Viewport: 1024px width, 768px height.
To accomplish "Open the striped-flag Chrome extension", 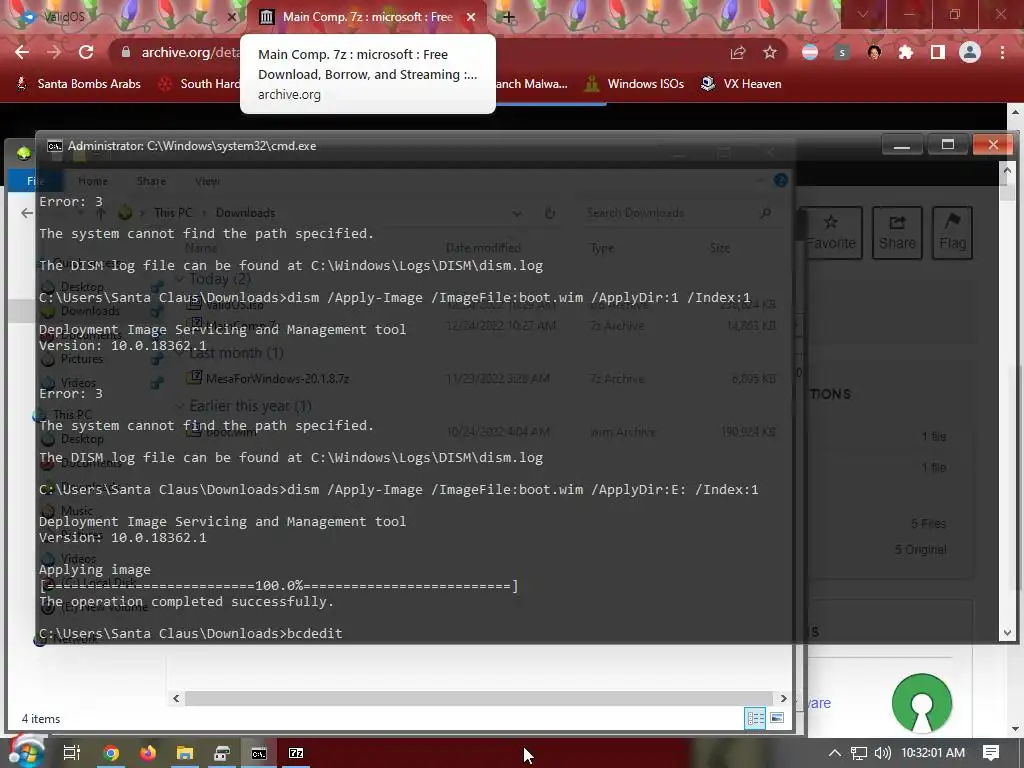I will tap(810, 53).
